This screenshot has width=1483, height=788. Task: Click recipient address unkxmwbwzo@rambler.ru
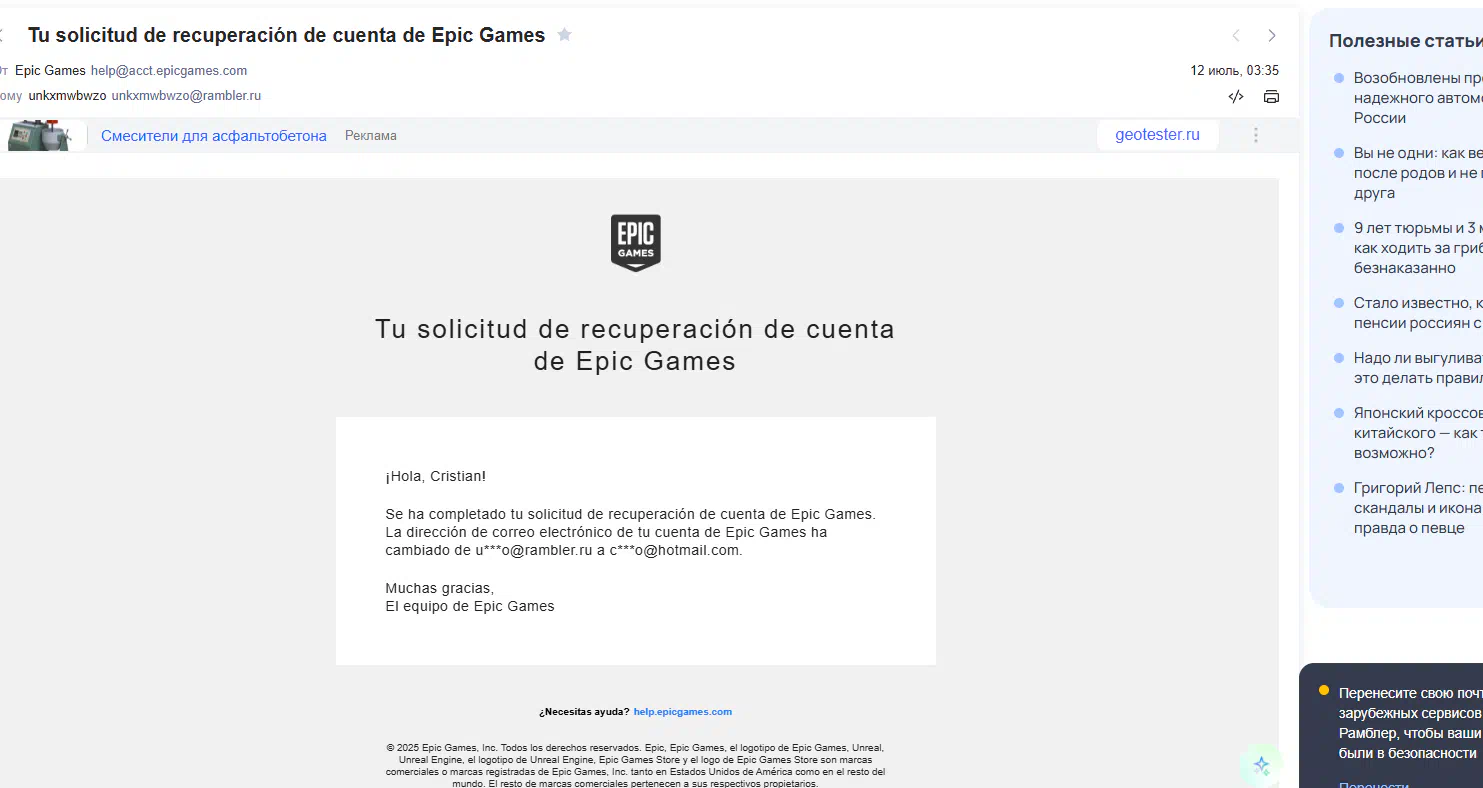pos(186,96)
